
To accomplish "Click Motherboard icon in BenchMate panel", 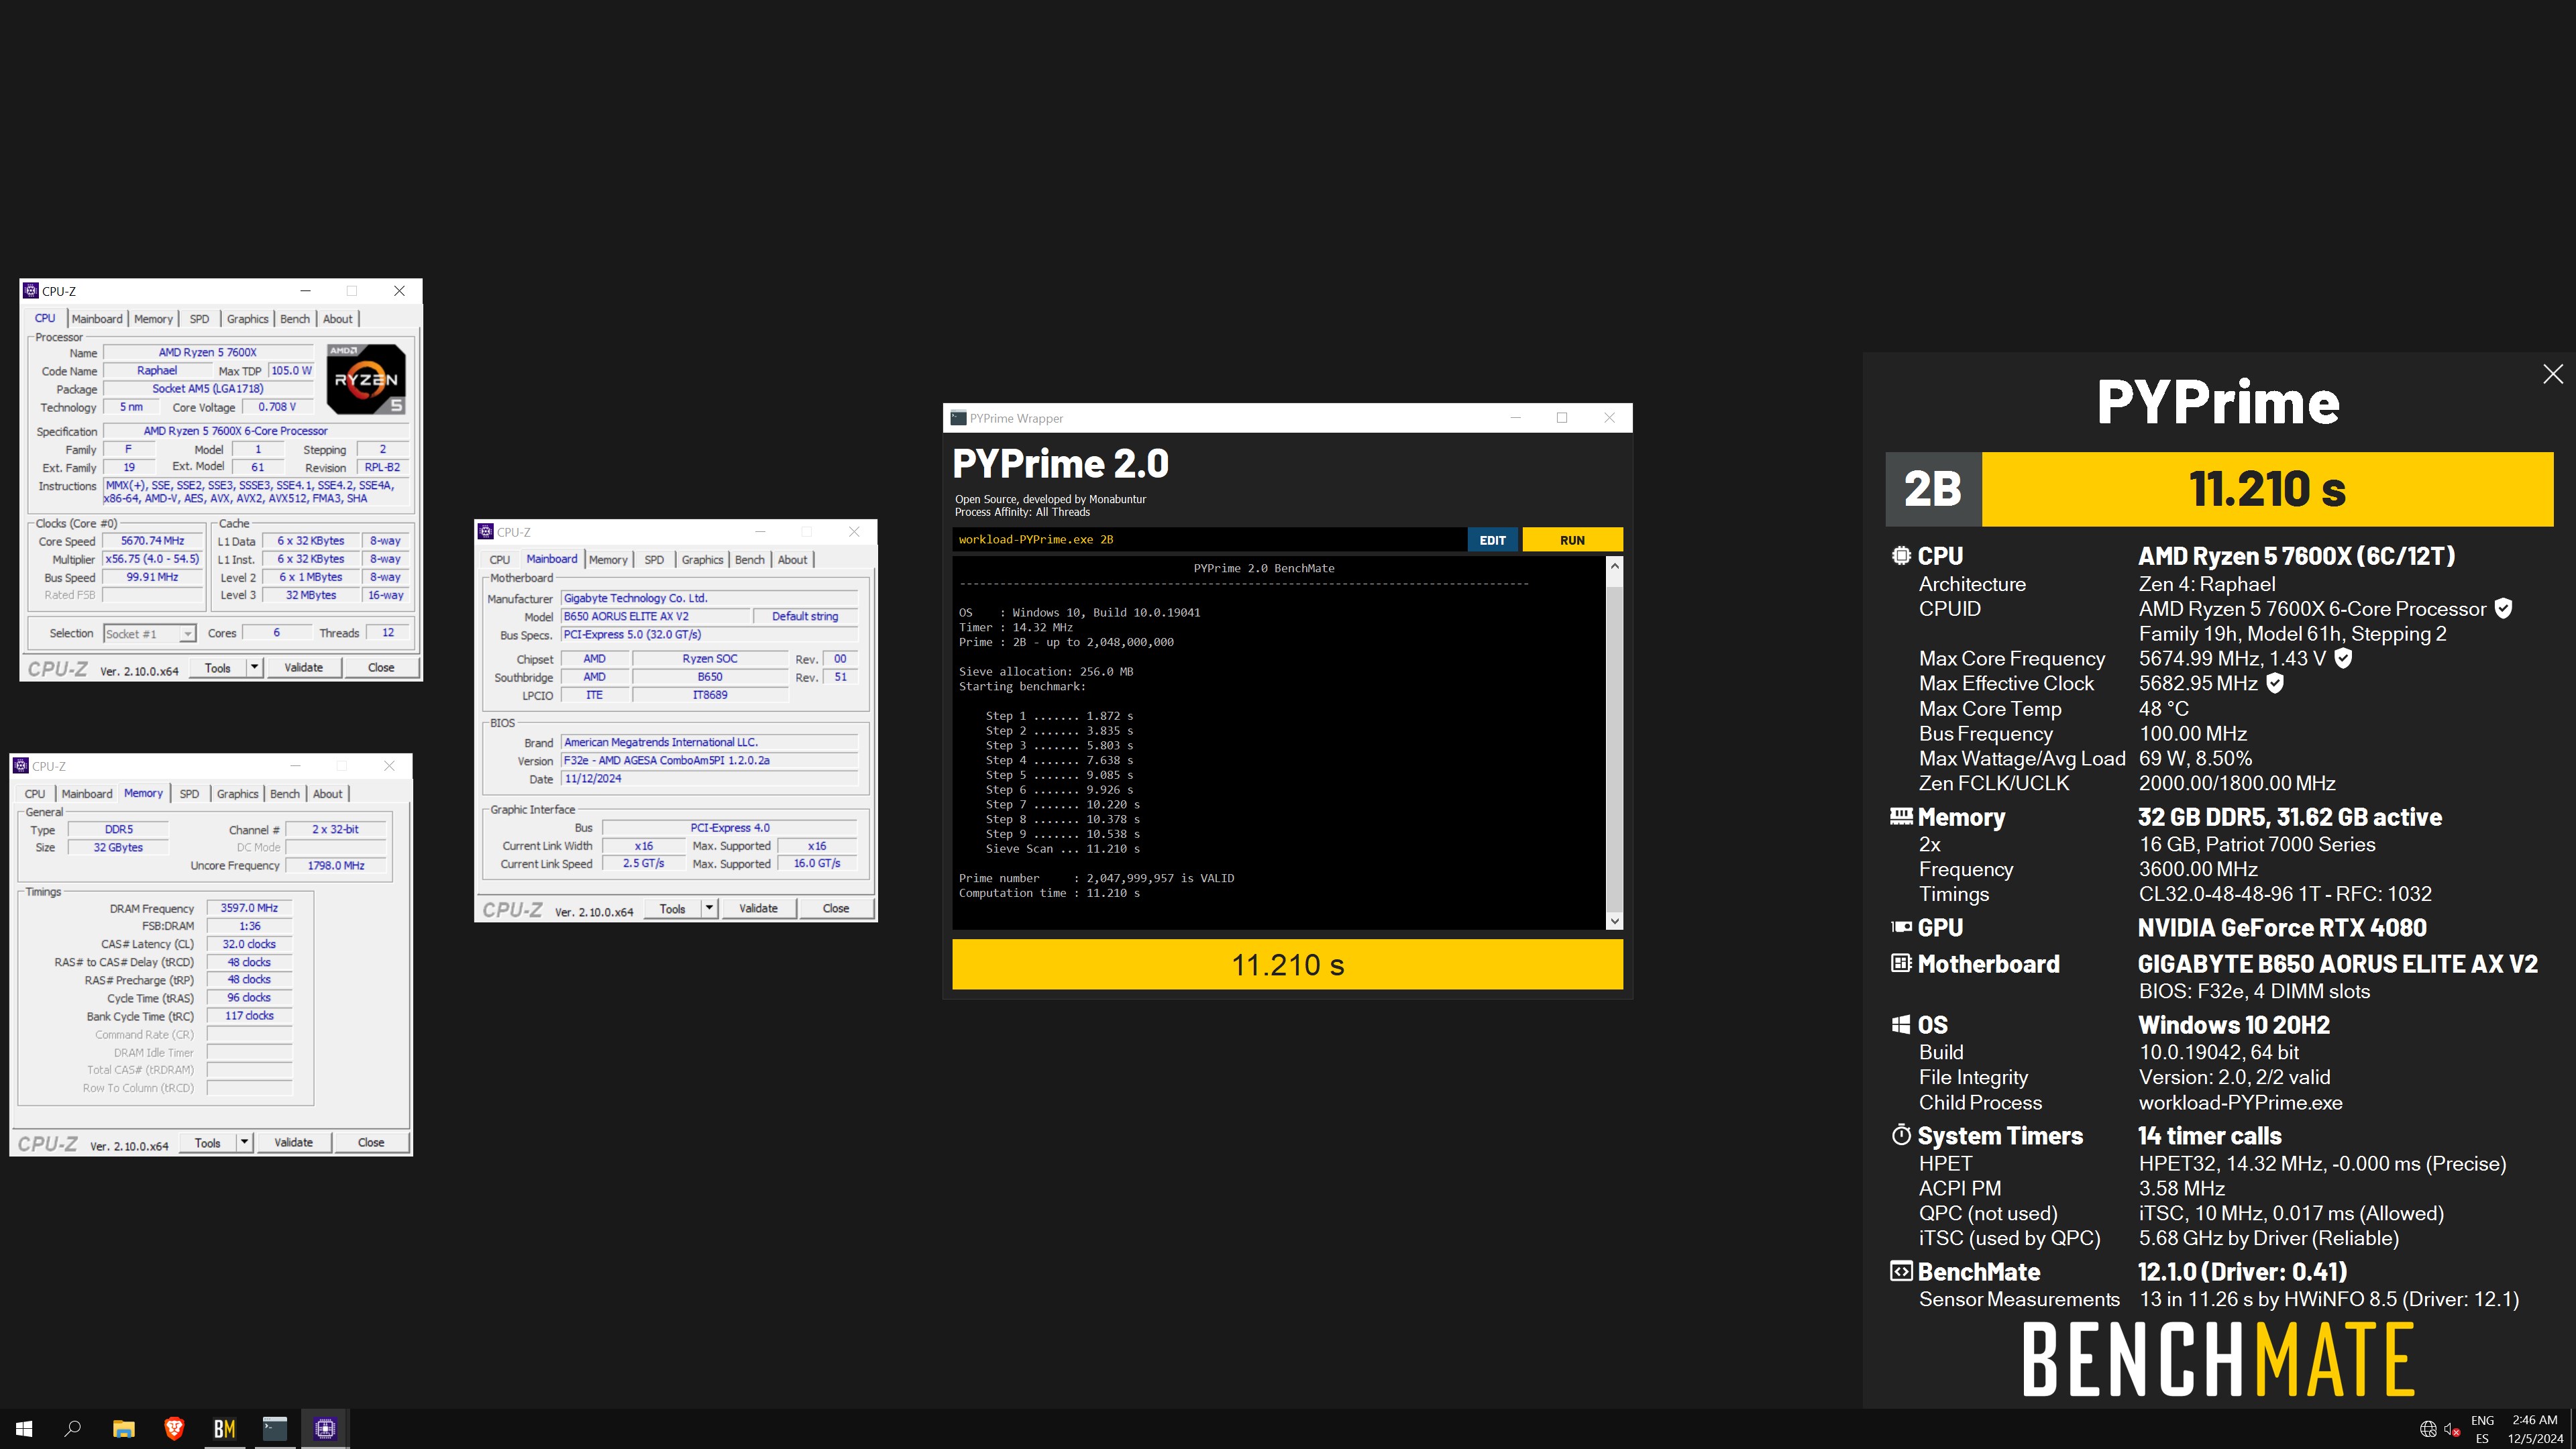I will [x=1901, y=964].
